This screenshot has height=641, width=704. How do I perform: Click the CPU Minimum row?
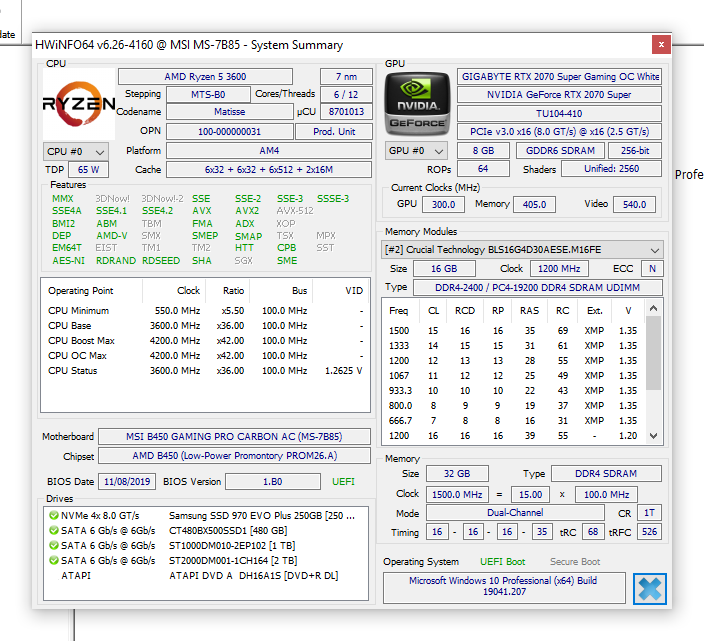[x=205, y=311]
